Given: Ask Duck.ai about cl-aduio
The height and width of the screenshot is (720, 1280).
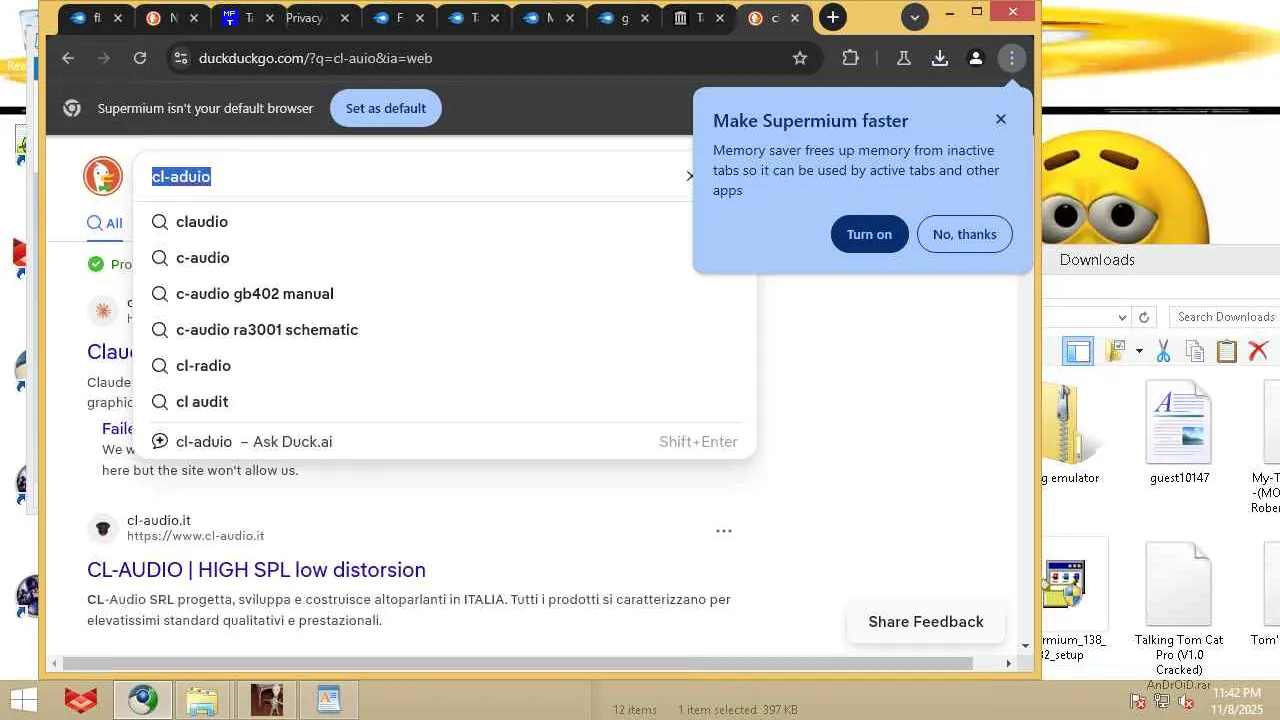Looking at the screenshot, I should (x=444, y=442).
